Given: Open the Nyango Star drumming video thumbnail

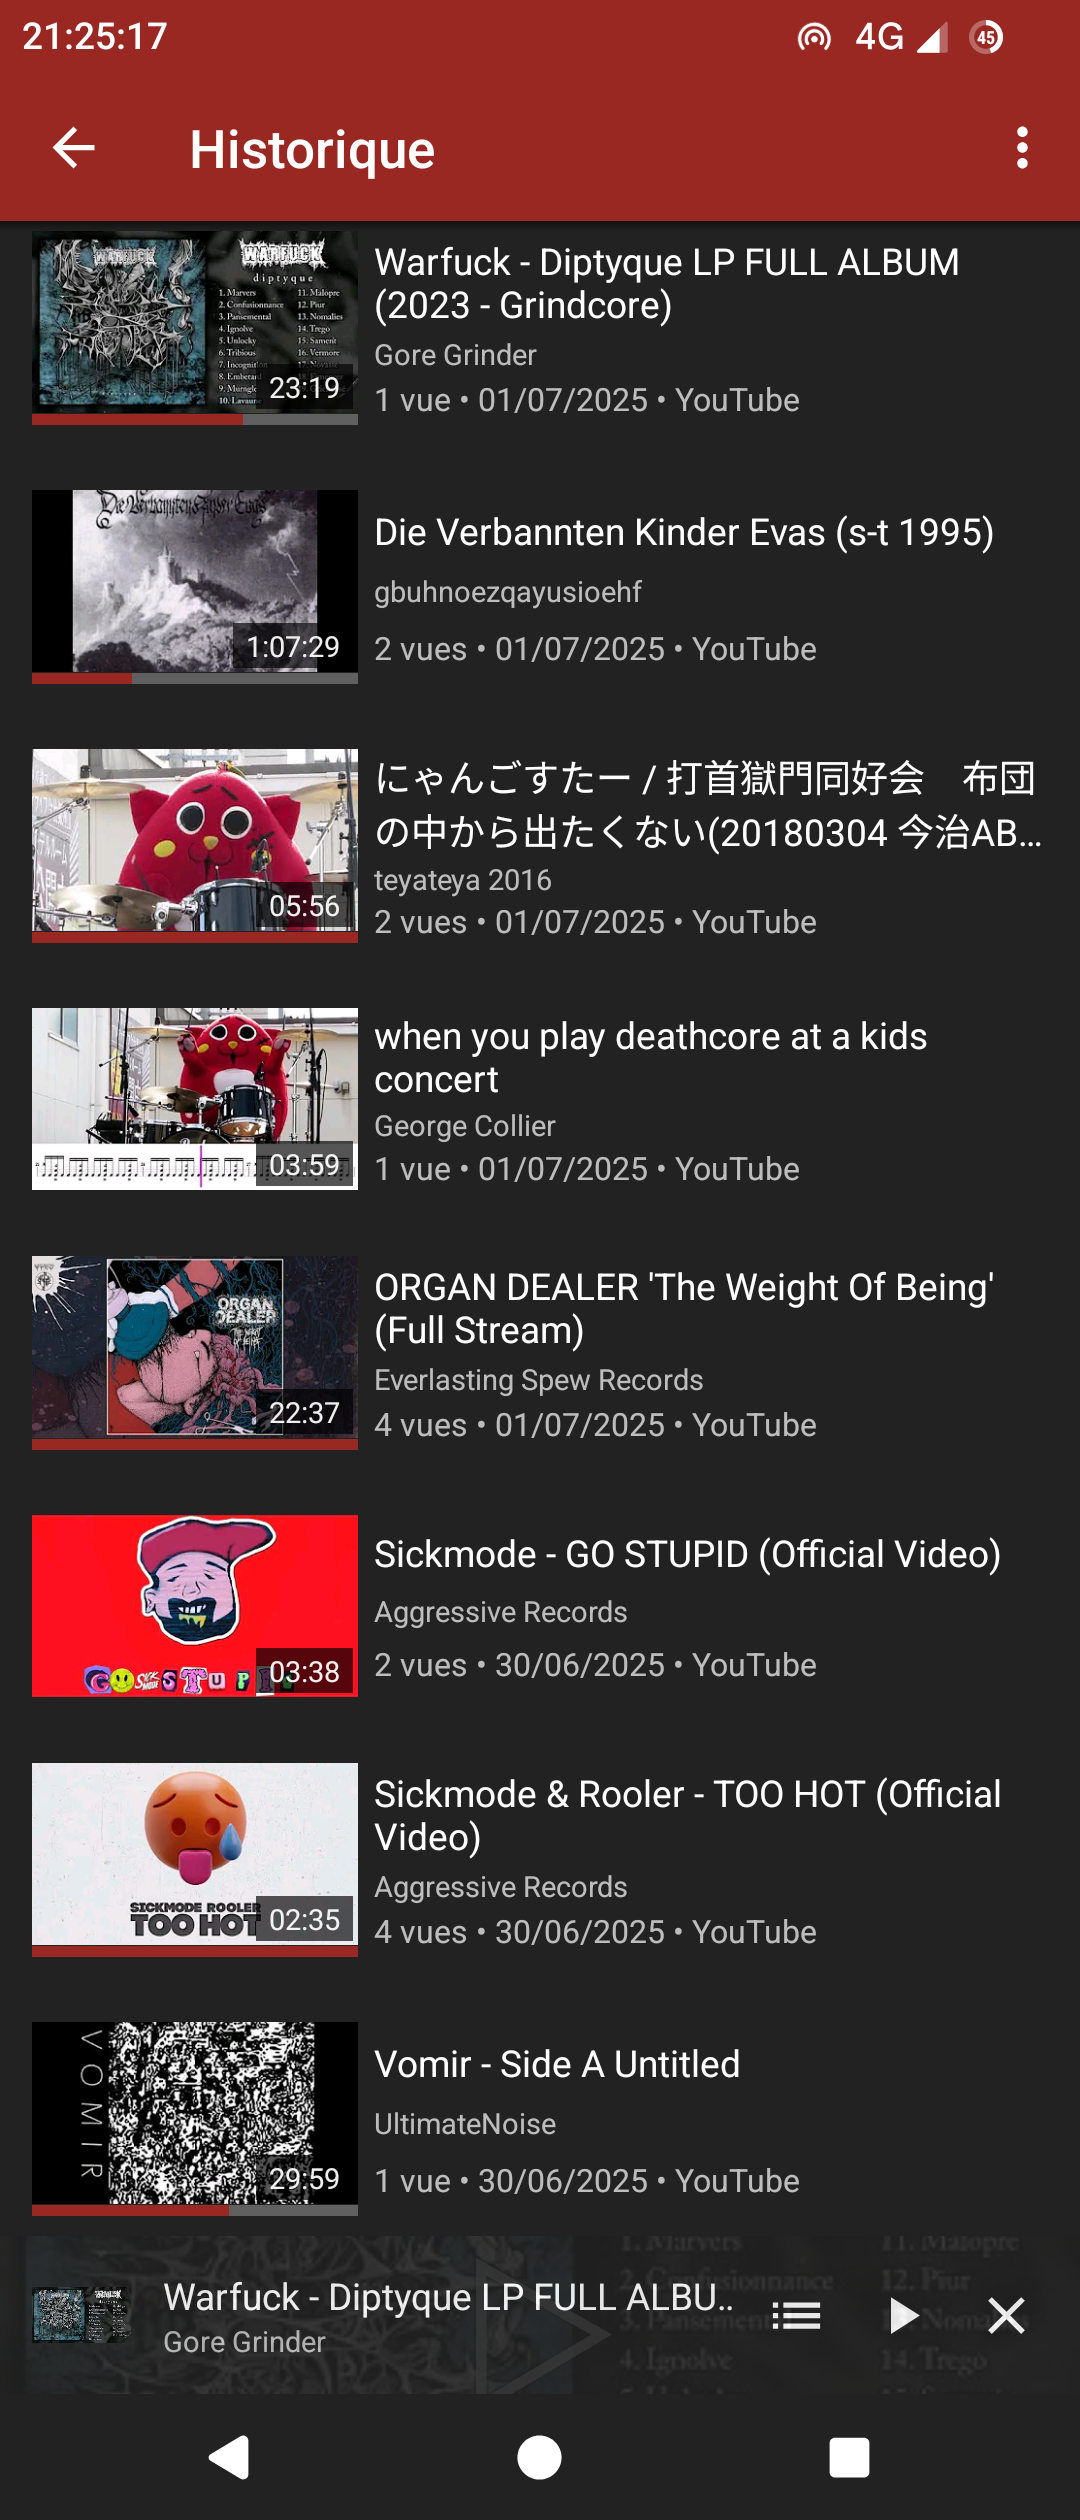Looking at the screenshot, I should pyautogui.click(x=195, y=845).
